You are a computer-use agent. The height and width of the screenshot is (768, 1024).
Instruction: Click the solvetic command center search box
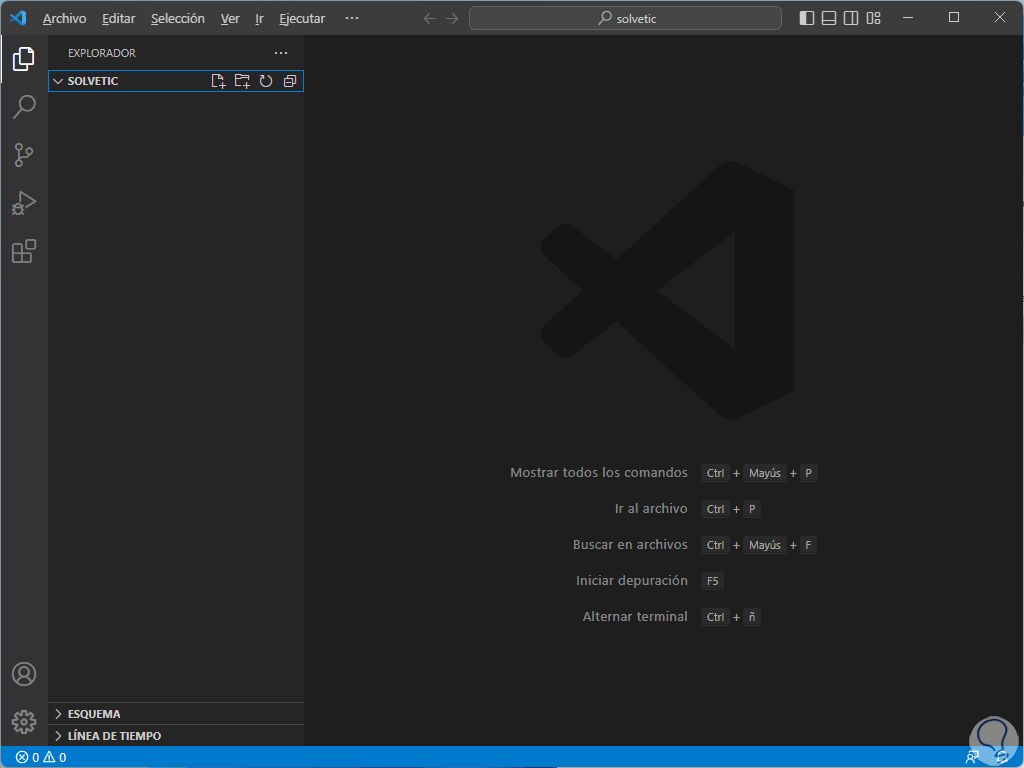[625, 18]
